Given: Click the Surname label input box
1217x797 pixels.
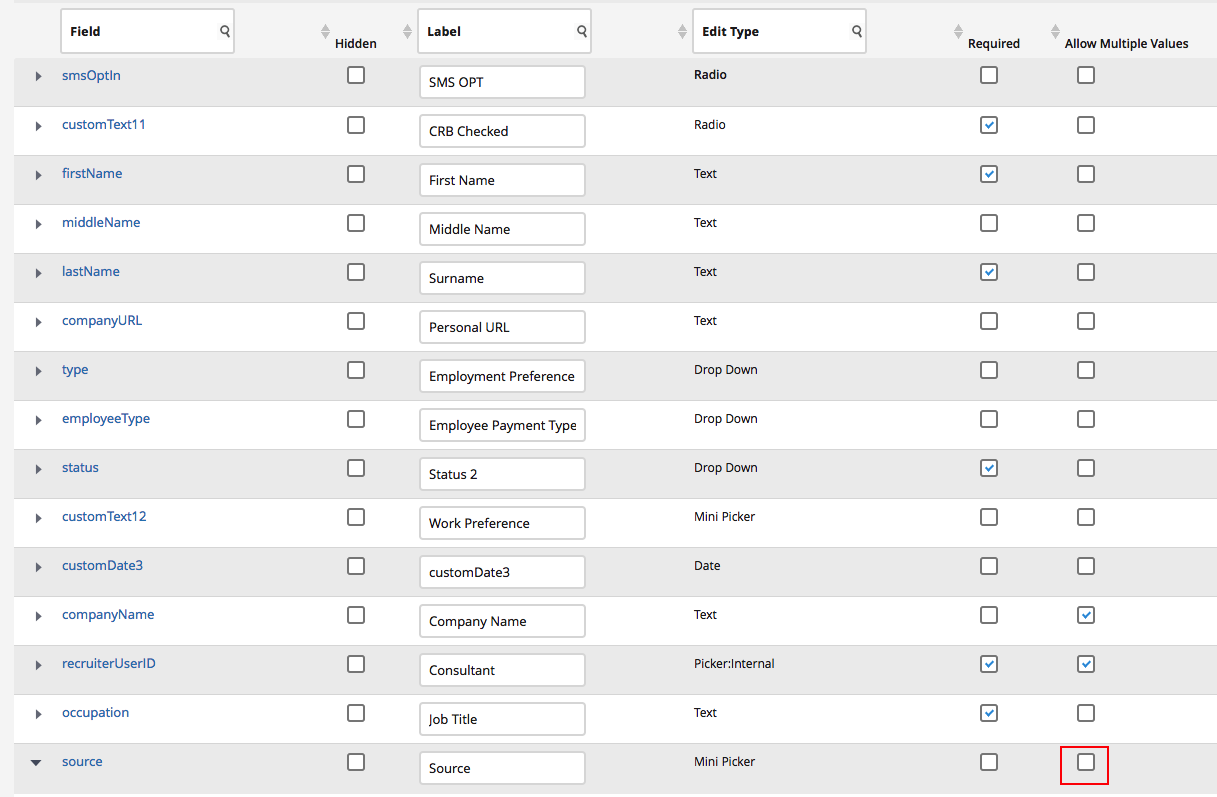Looking at the screenshot, I should [x=501, y=278].
